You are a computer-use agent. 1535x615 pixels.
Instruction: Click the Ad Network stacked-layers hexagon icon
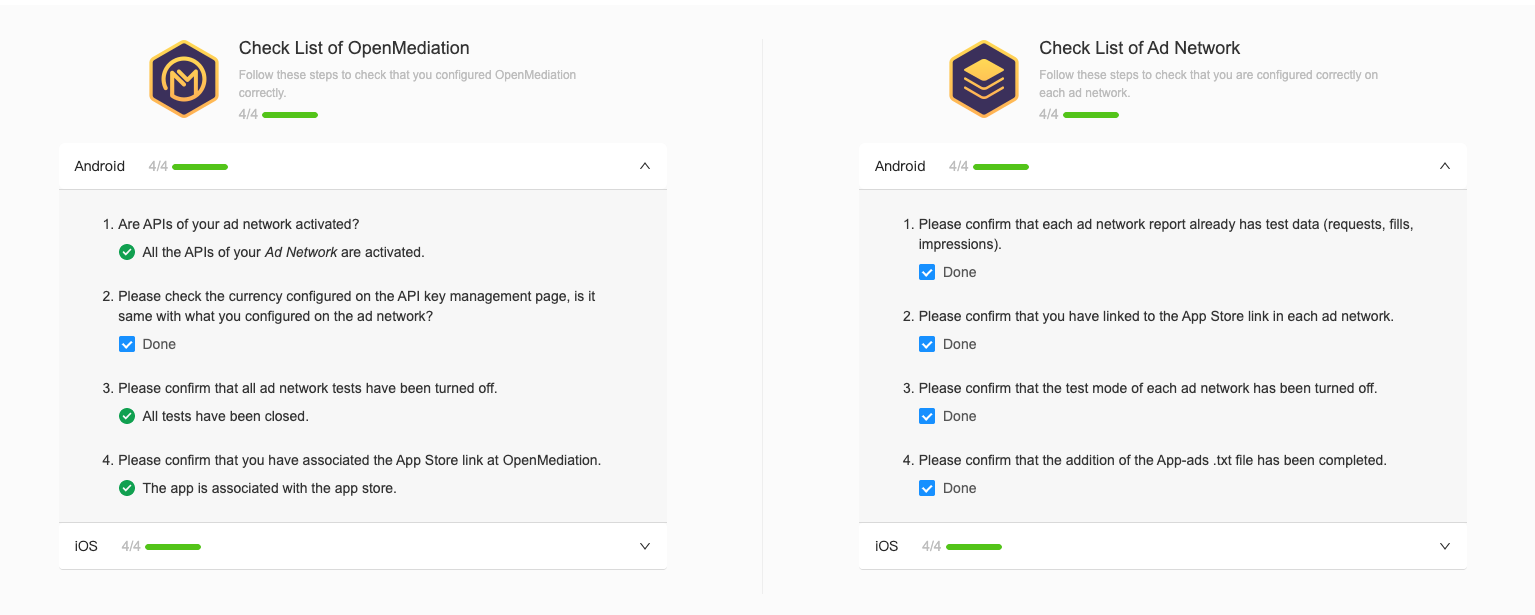(984, 79)
